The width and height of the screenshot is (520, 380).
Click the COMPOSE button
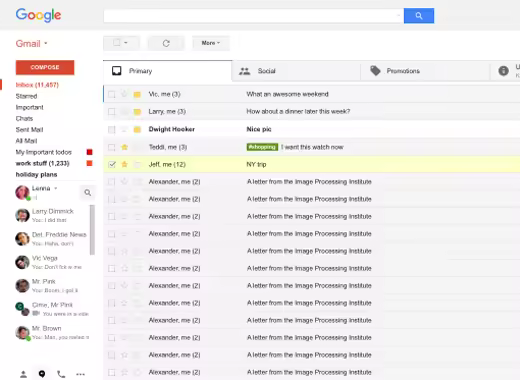click(45, 67)
